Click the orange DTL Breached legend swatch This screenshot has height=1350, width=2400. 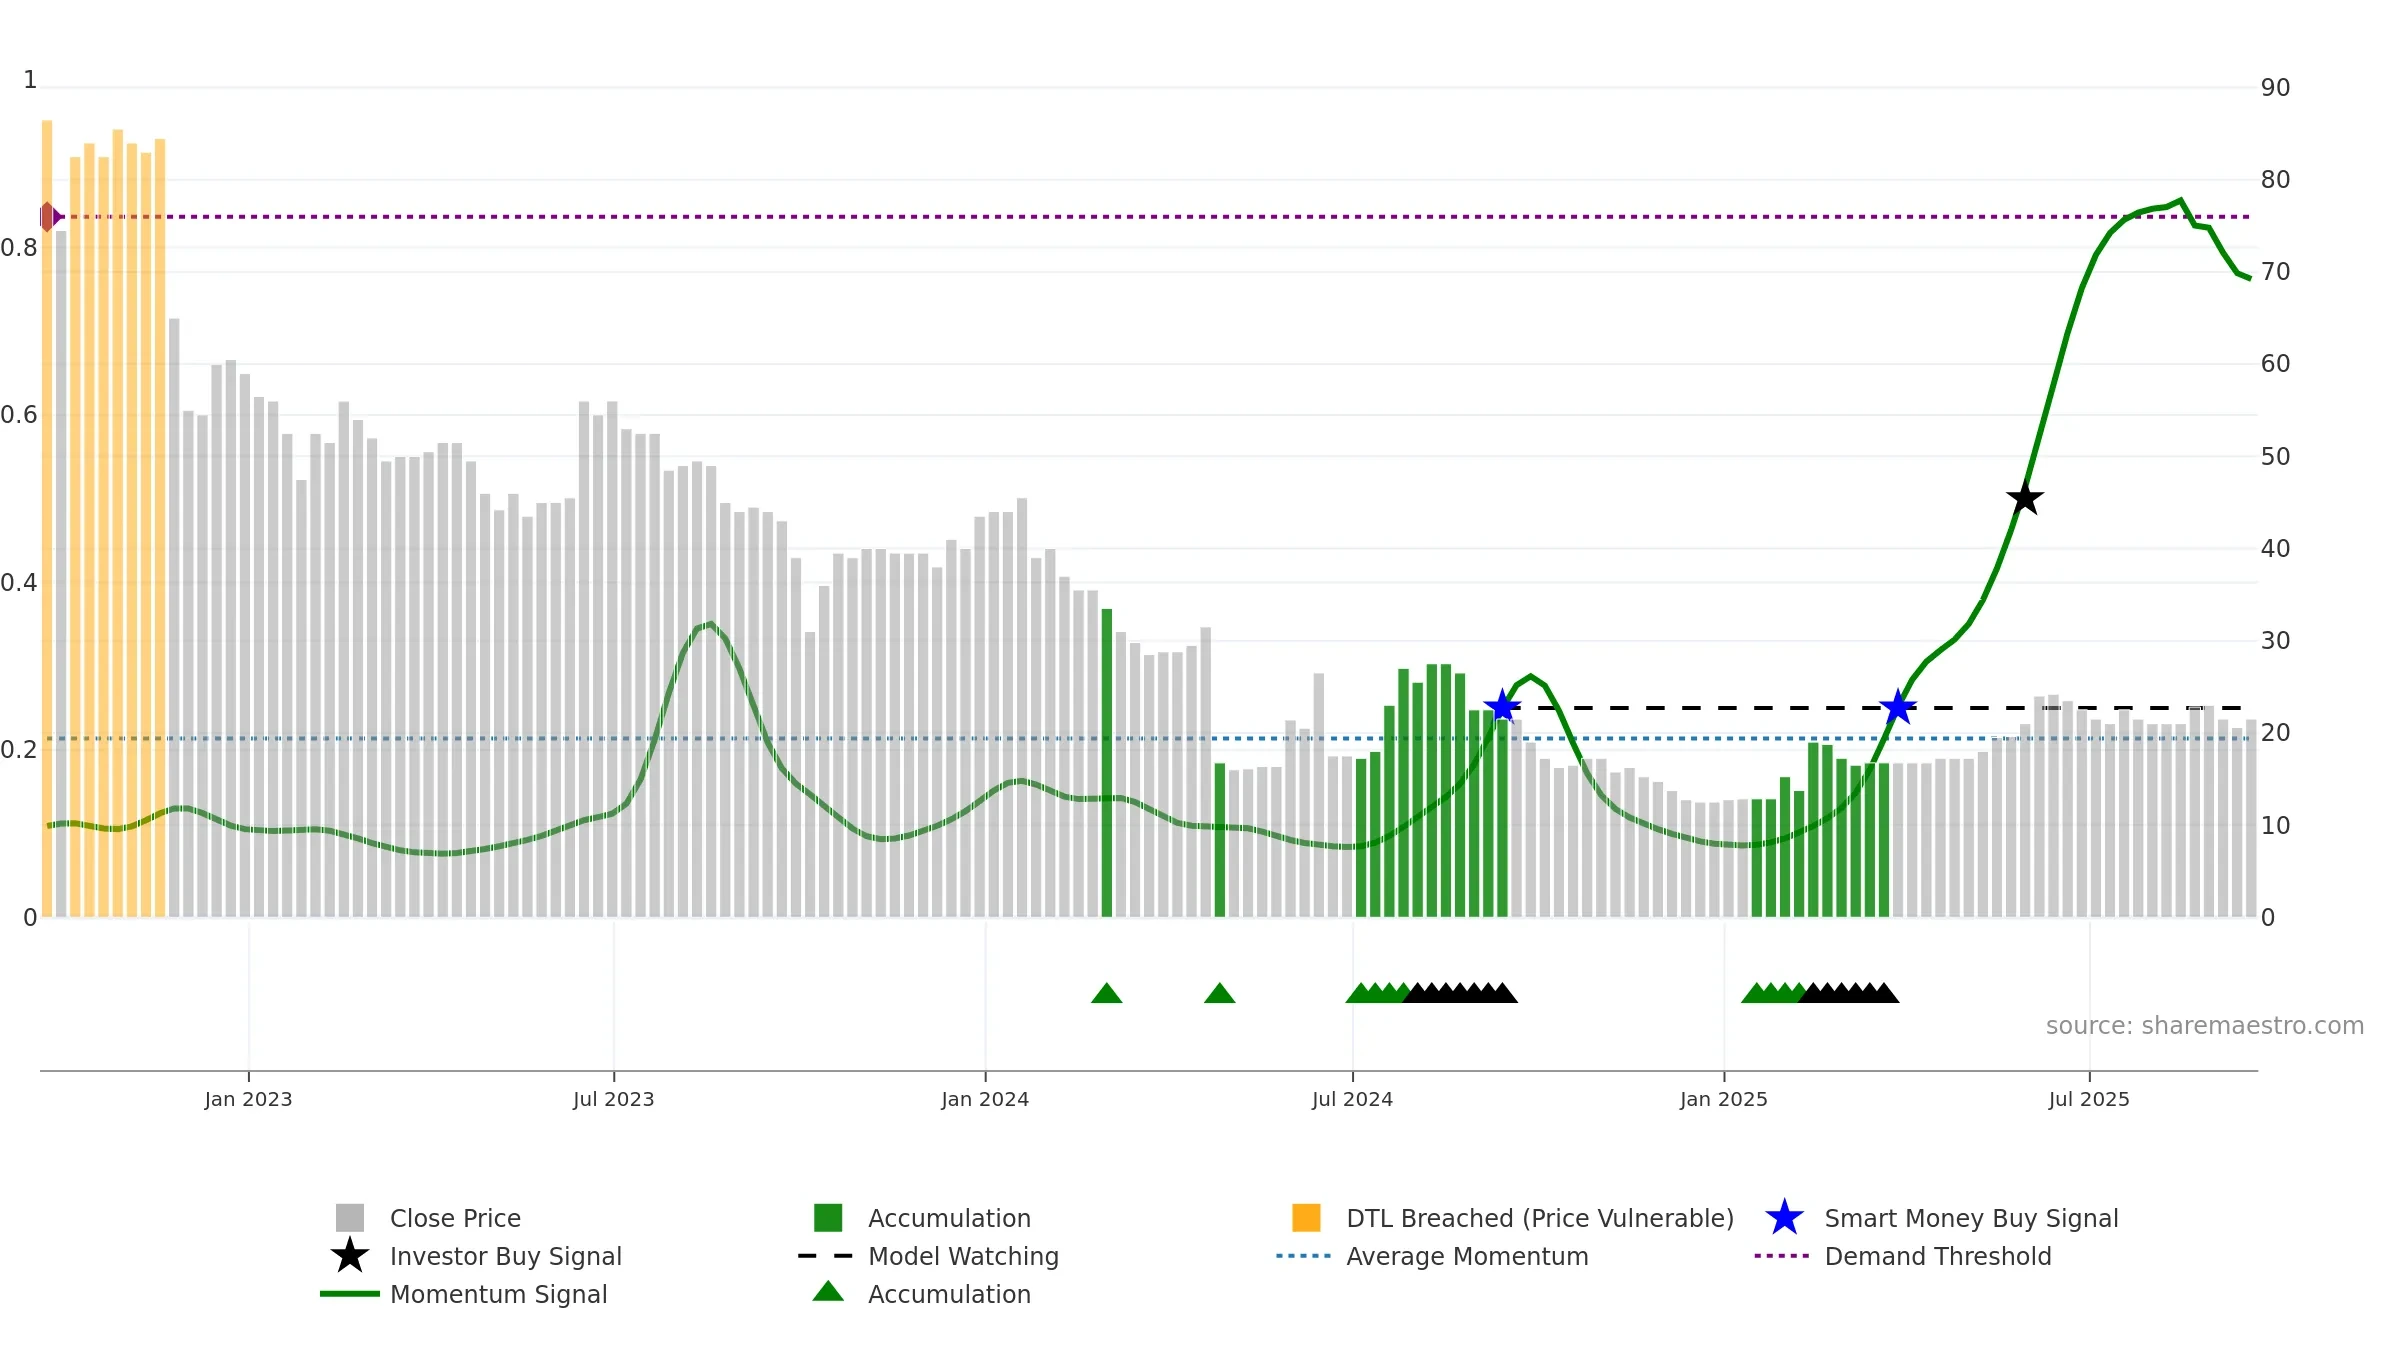(1306, 1218)
